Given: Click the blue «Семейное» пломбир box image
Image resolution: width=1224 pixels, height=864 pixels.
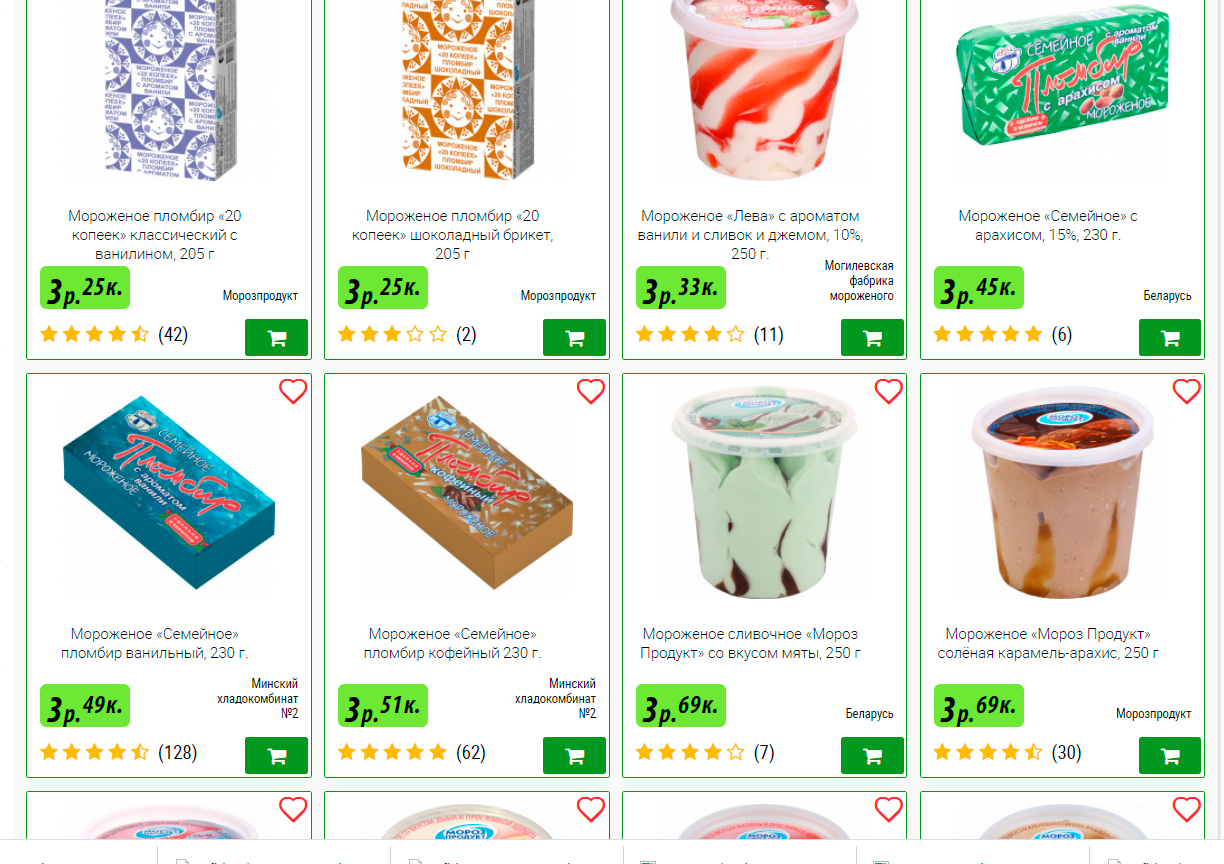Looking at the screenshot, I should pyautogui.click(x=168, y=495).
